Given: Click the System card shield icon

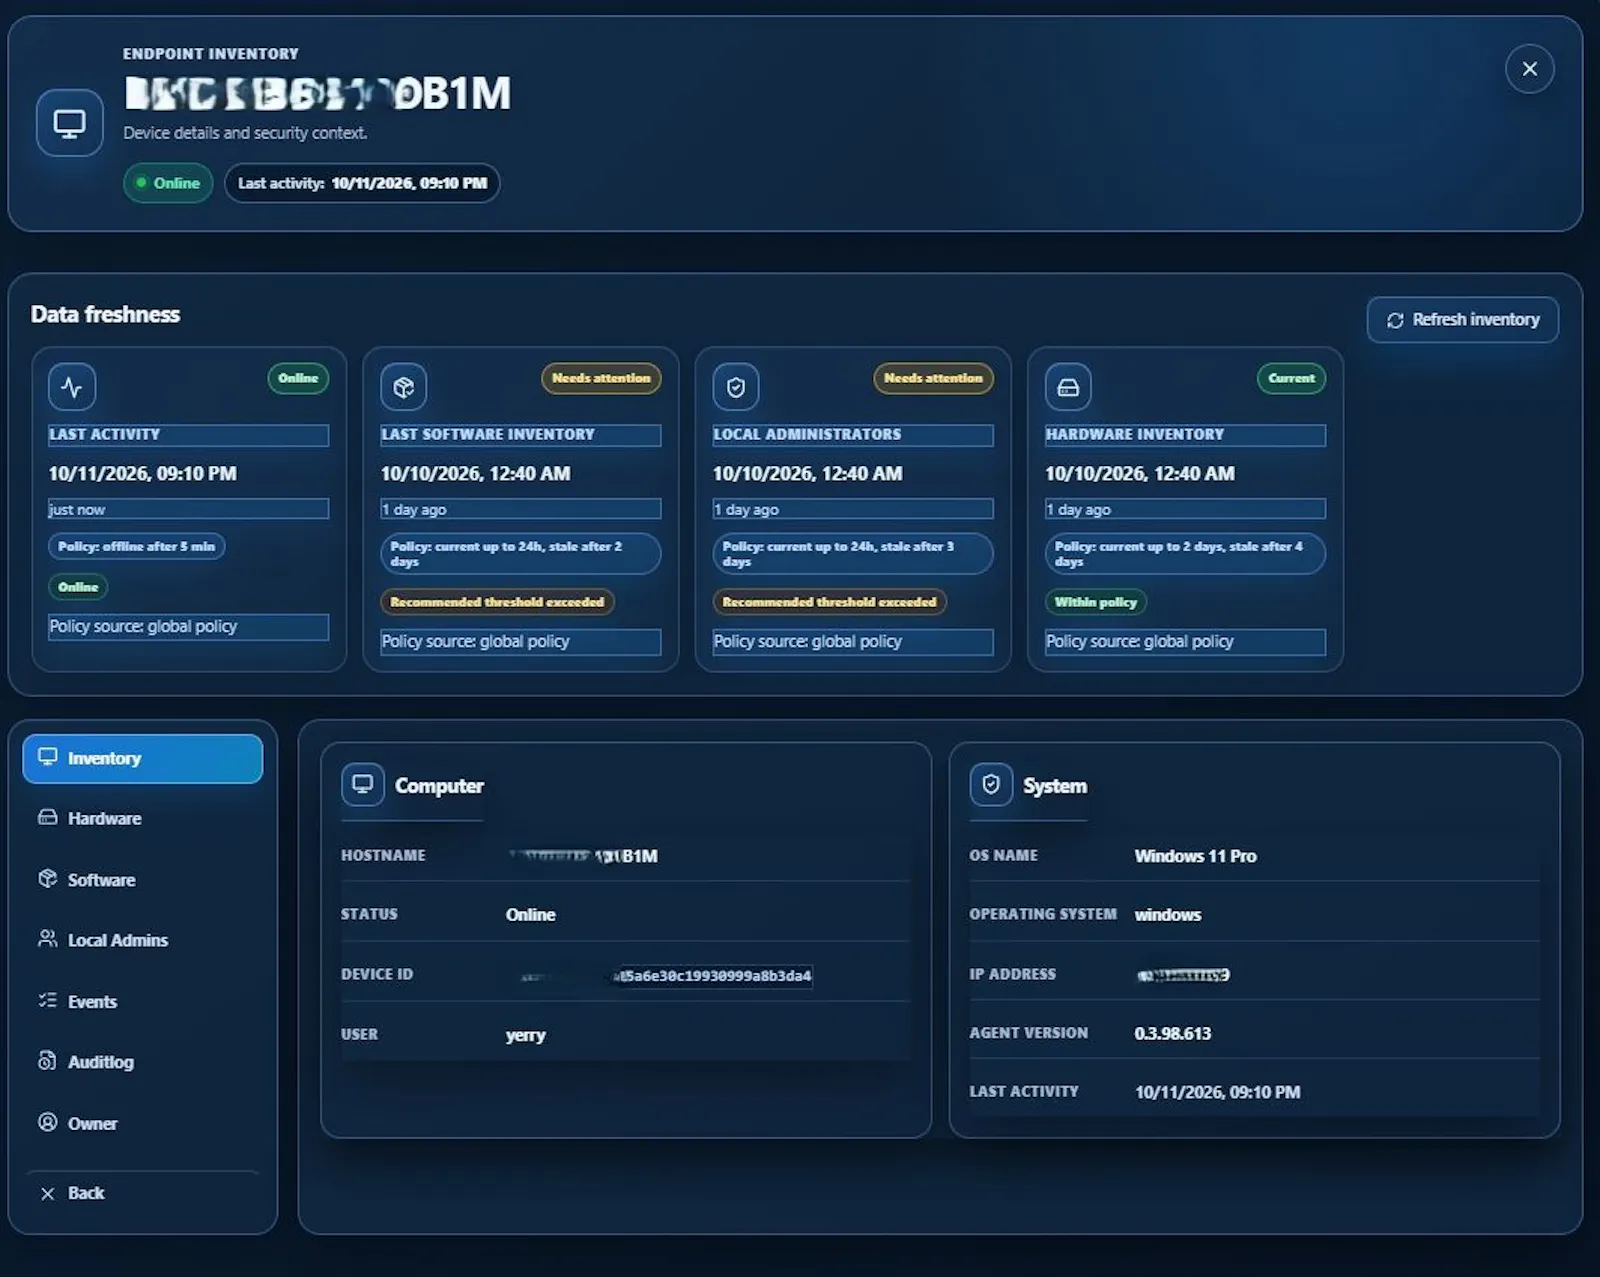Looking at the screenshot, I should 991,784.
